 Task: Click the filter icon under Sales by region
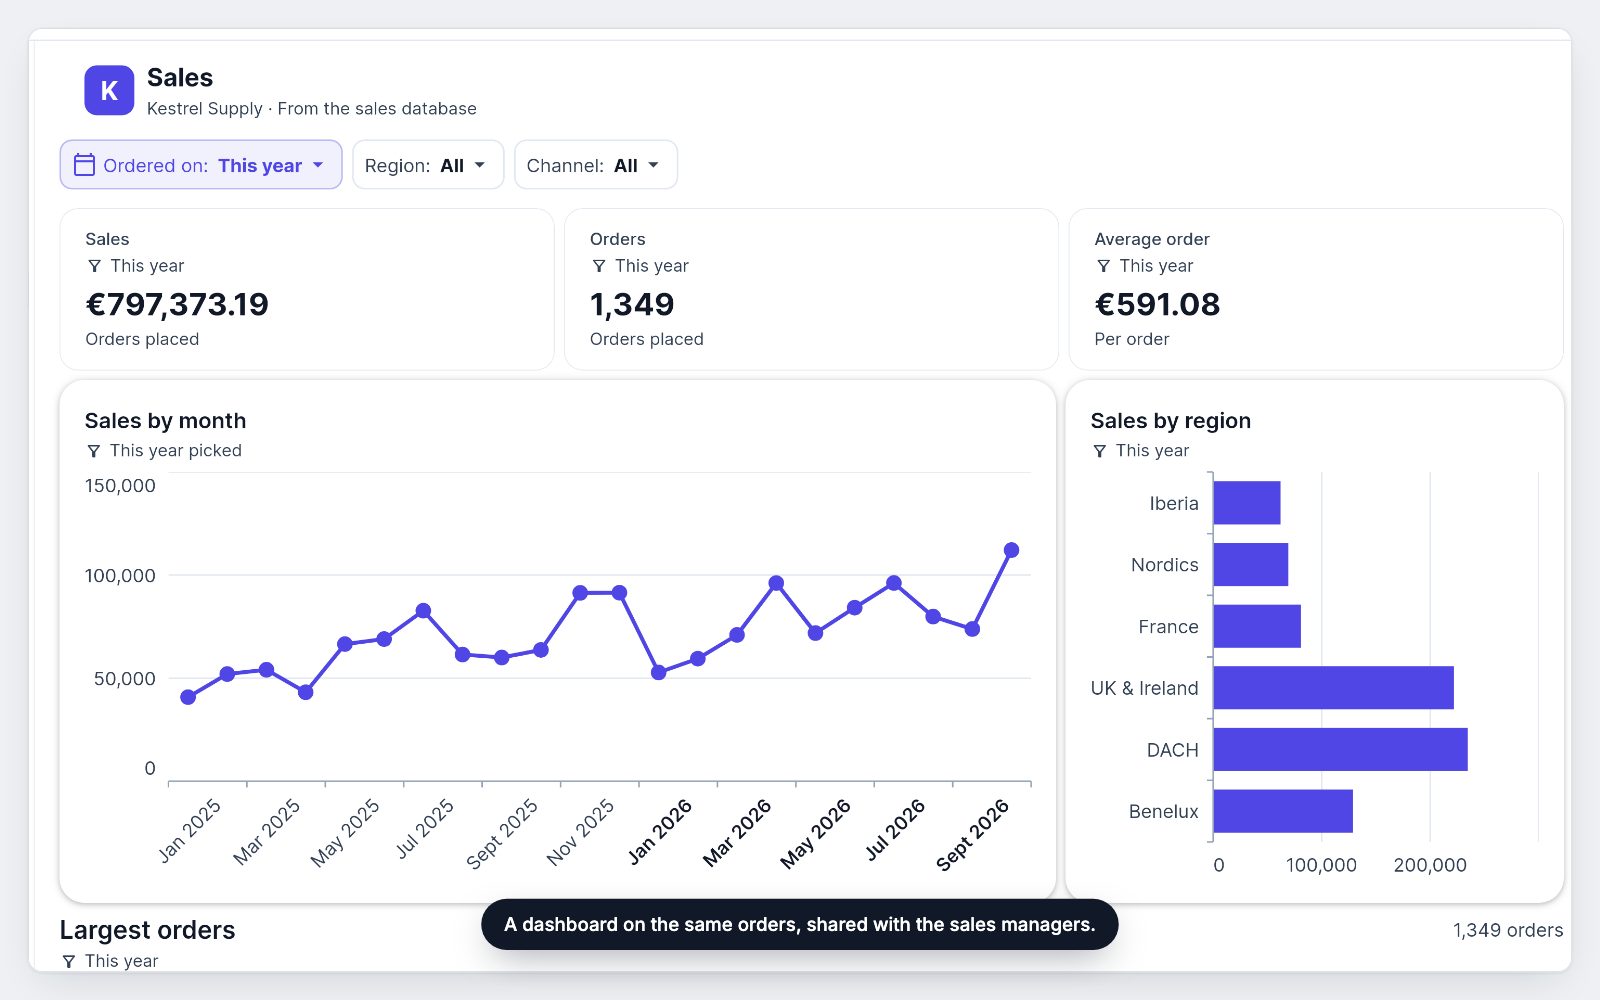click(x=1099, y=451)
